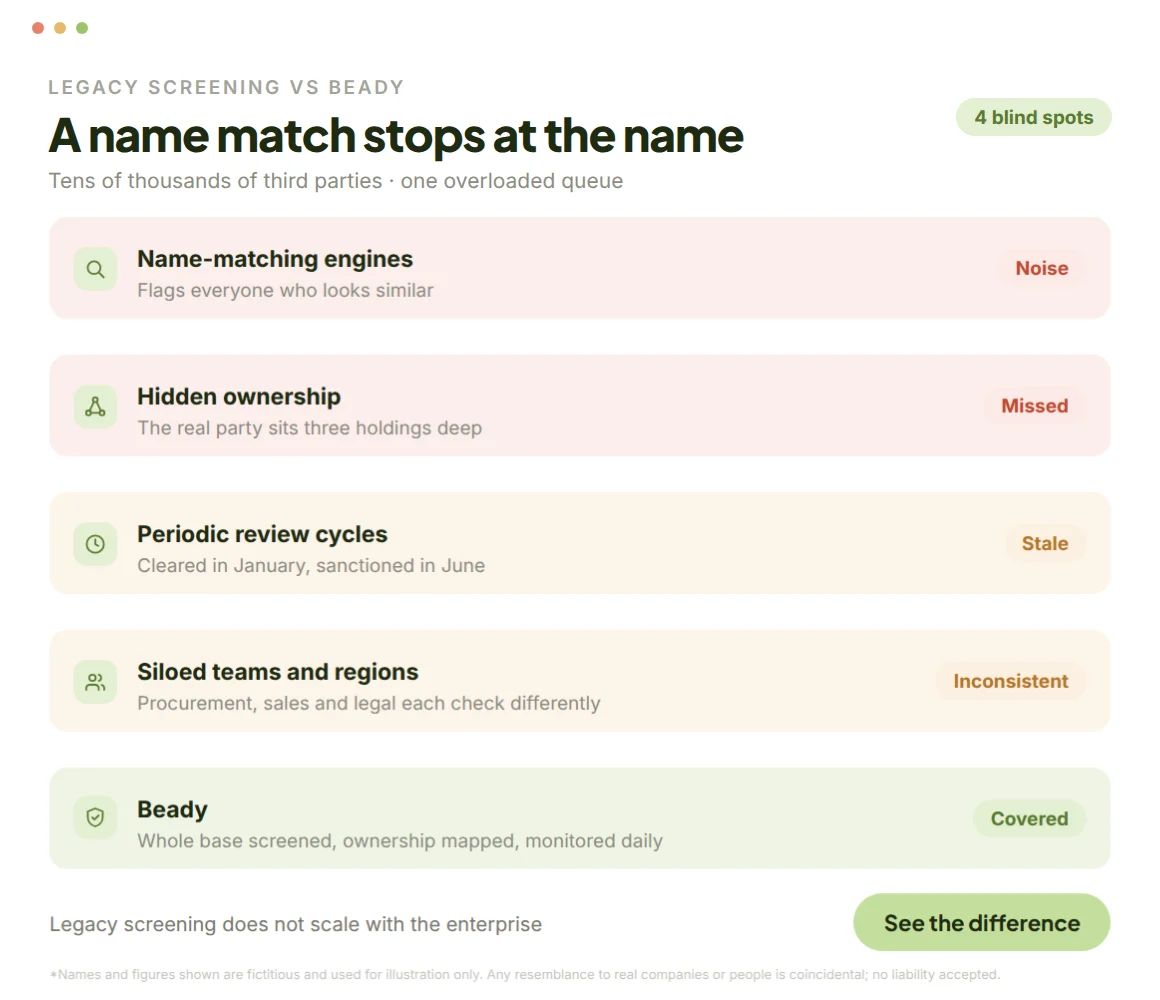Viewport: 1160px width, 1000px height.
Task: Click the red window close dot
Action: point(38,28)
